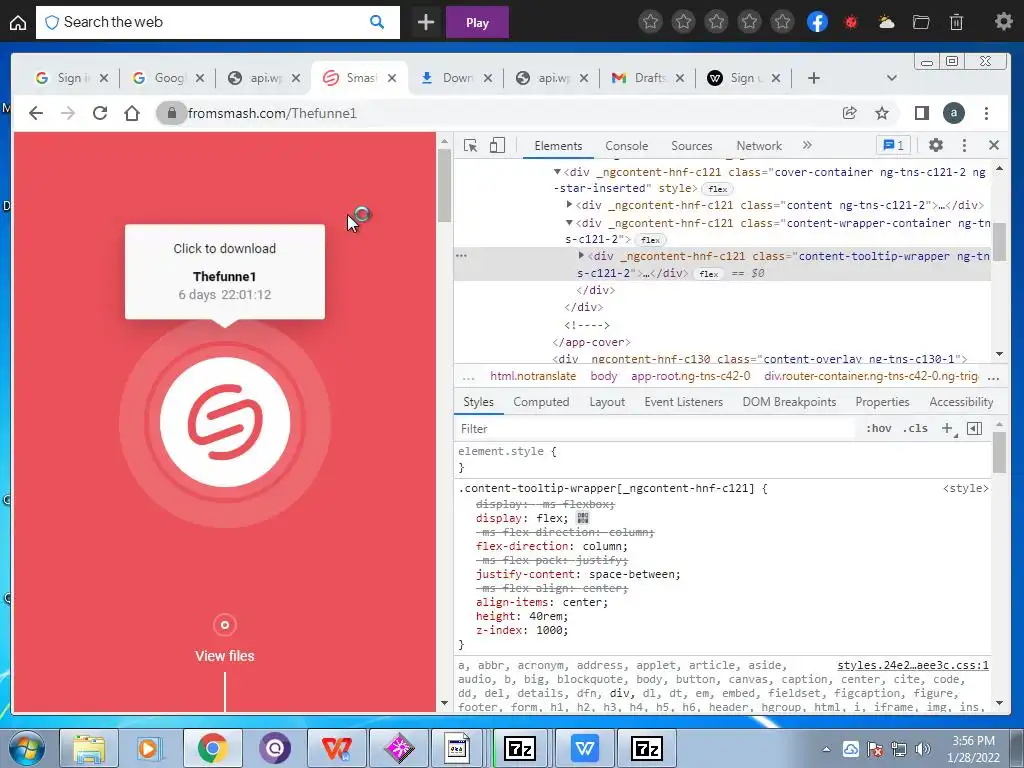Open DevTools customize three-dot menu

click(x=964, y=145)
